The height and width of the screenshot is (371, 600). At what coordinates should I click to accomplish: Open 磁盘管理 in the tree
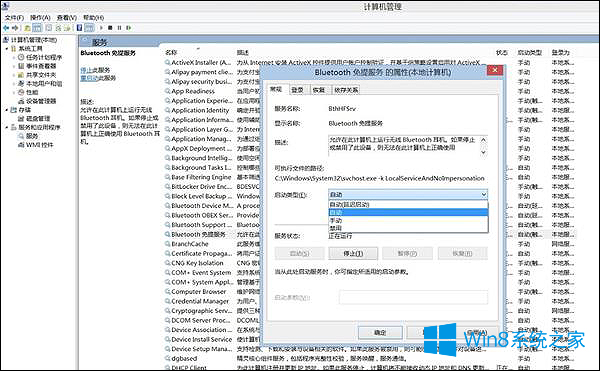point(38,119)
